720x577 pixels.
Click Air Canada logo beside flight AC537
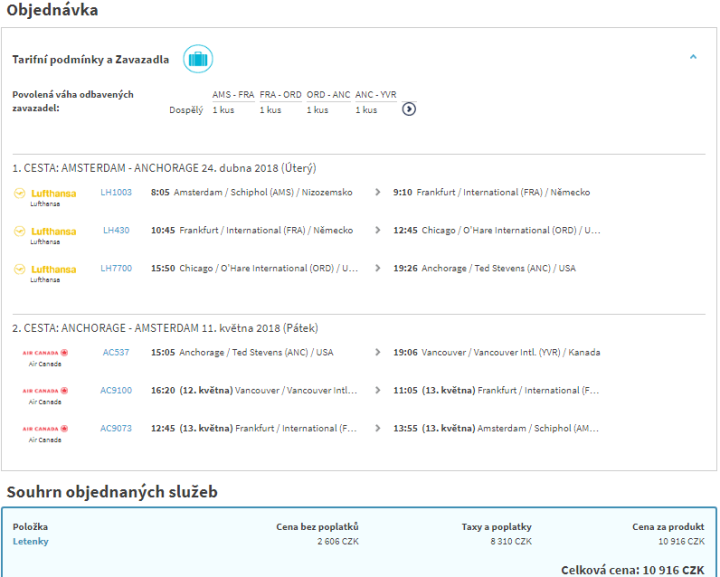click(x=45, y=353)
